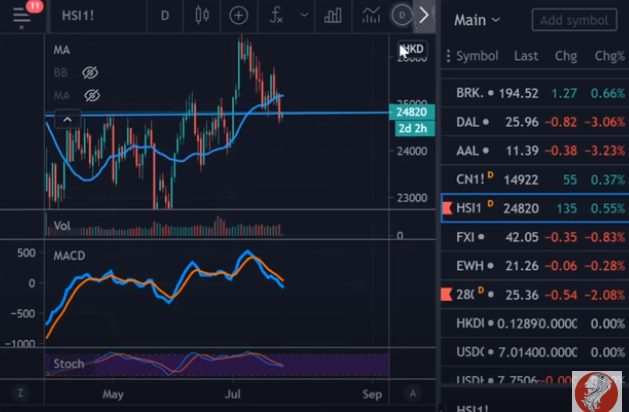Select the BRK. watchlist row
Image resolution: width=629 pixels, height=412 pixels.
coord(535,93)
